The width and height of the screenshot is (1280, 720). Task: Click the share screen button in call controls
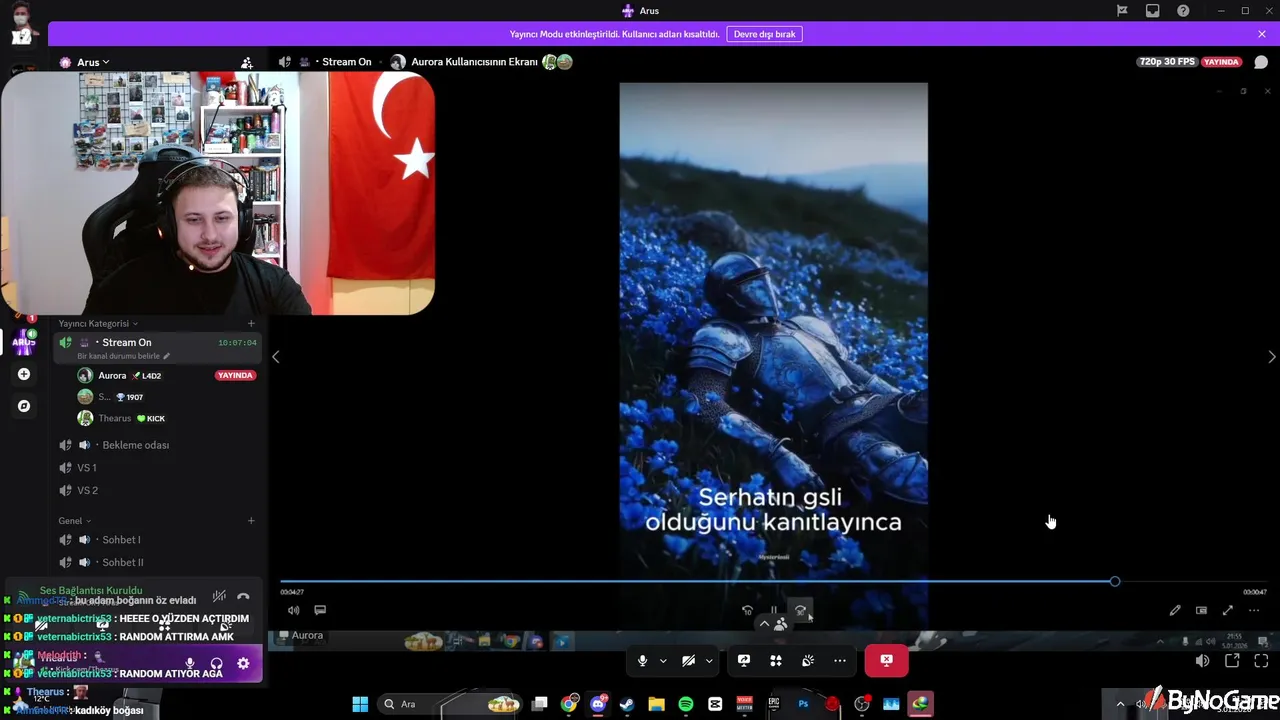click(744, 661)
